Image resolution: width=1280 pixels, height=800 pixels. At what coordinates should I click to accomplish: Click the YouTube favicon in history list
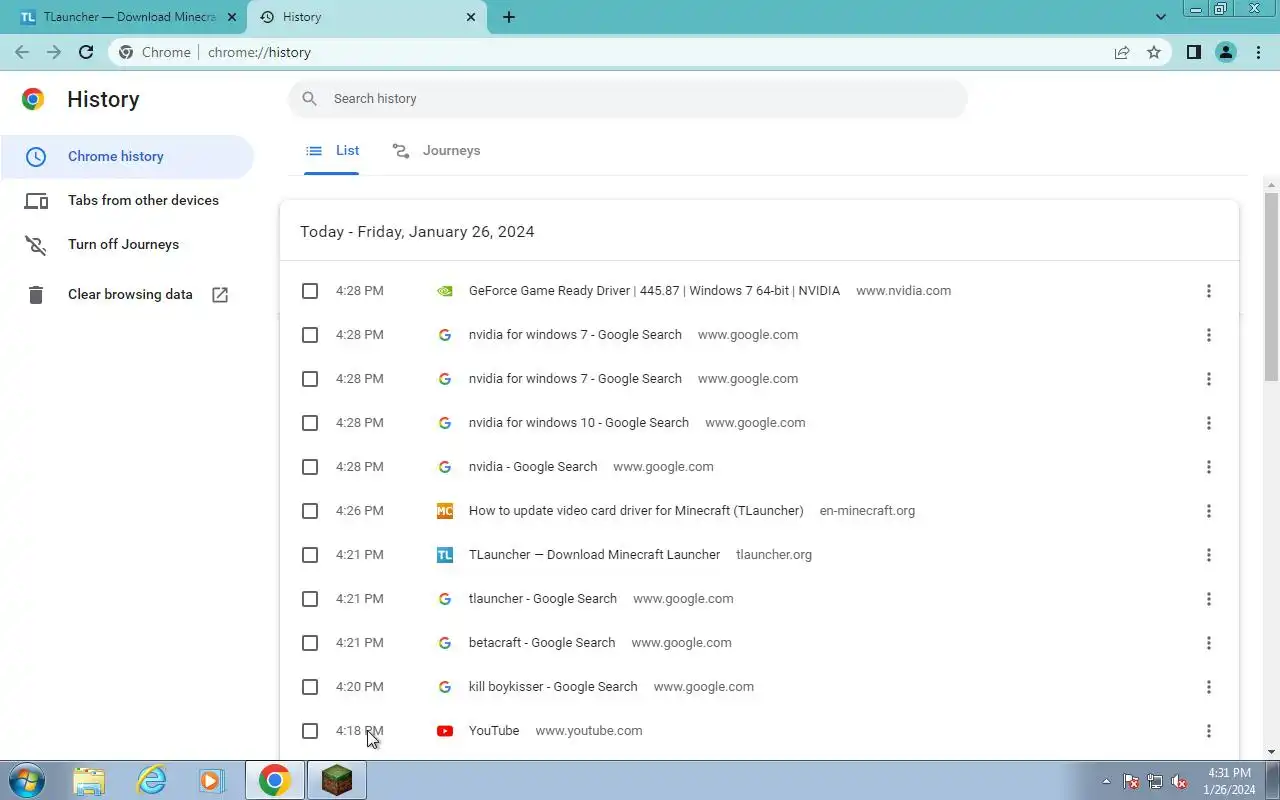[445, 731]
